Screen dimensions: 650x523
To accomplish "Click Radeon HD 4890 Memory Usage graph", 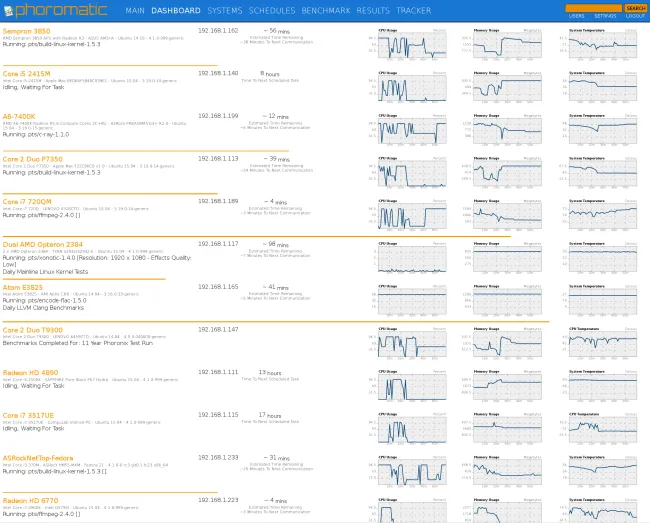I will 507,387.
